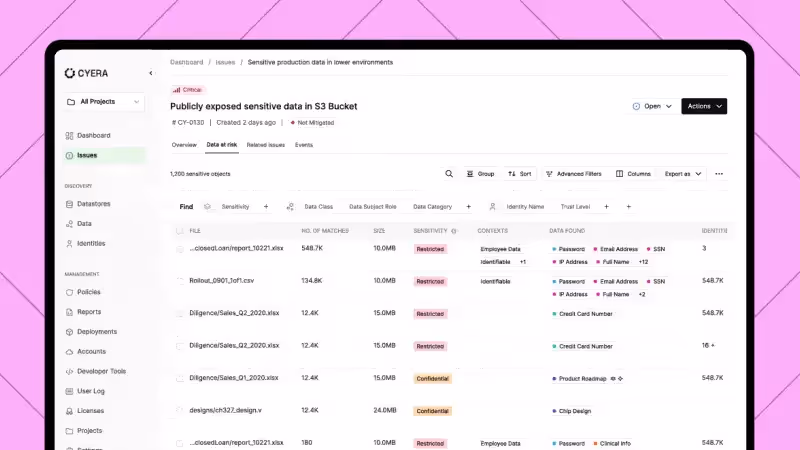Click the Critical severity badge
The height and width of the screenshot is (450, 800).
(x=187, y=90)
